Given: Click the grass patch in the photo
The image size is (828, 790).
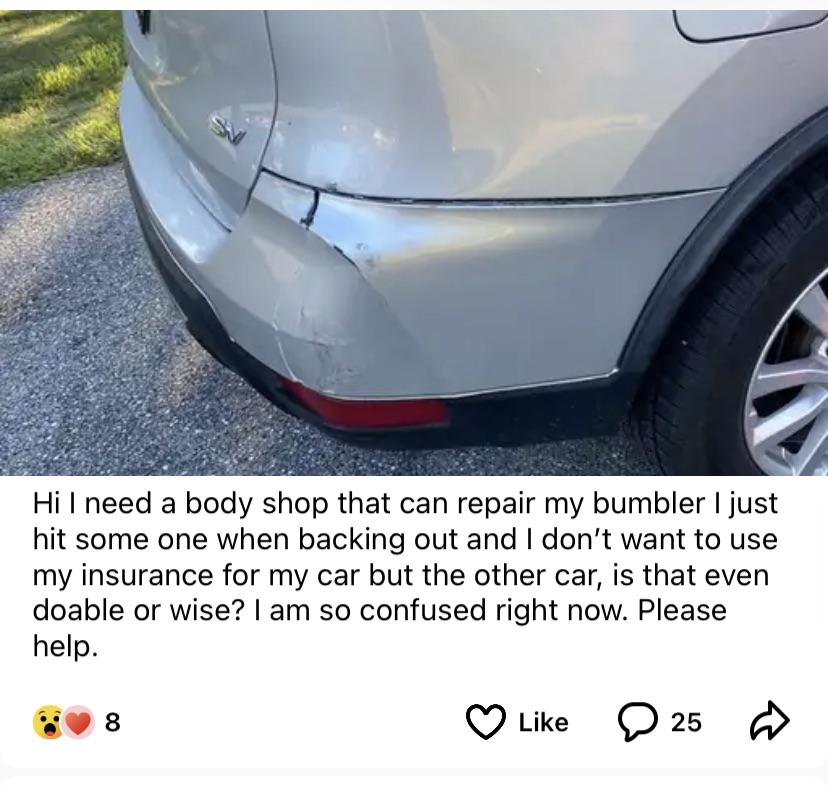Looking at the screenshot, I should [58, 95].
